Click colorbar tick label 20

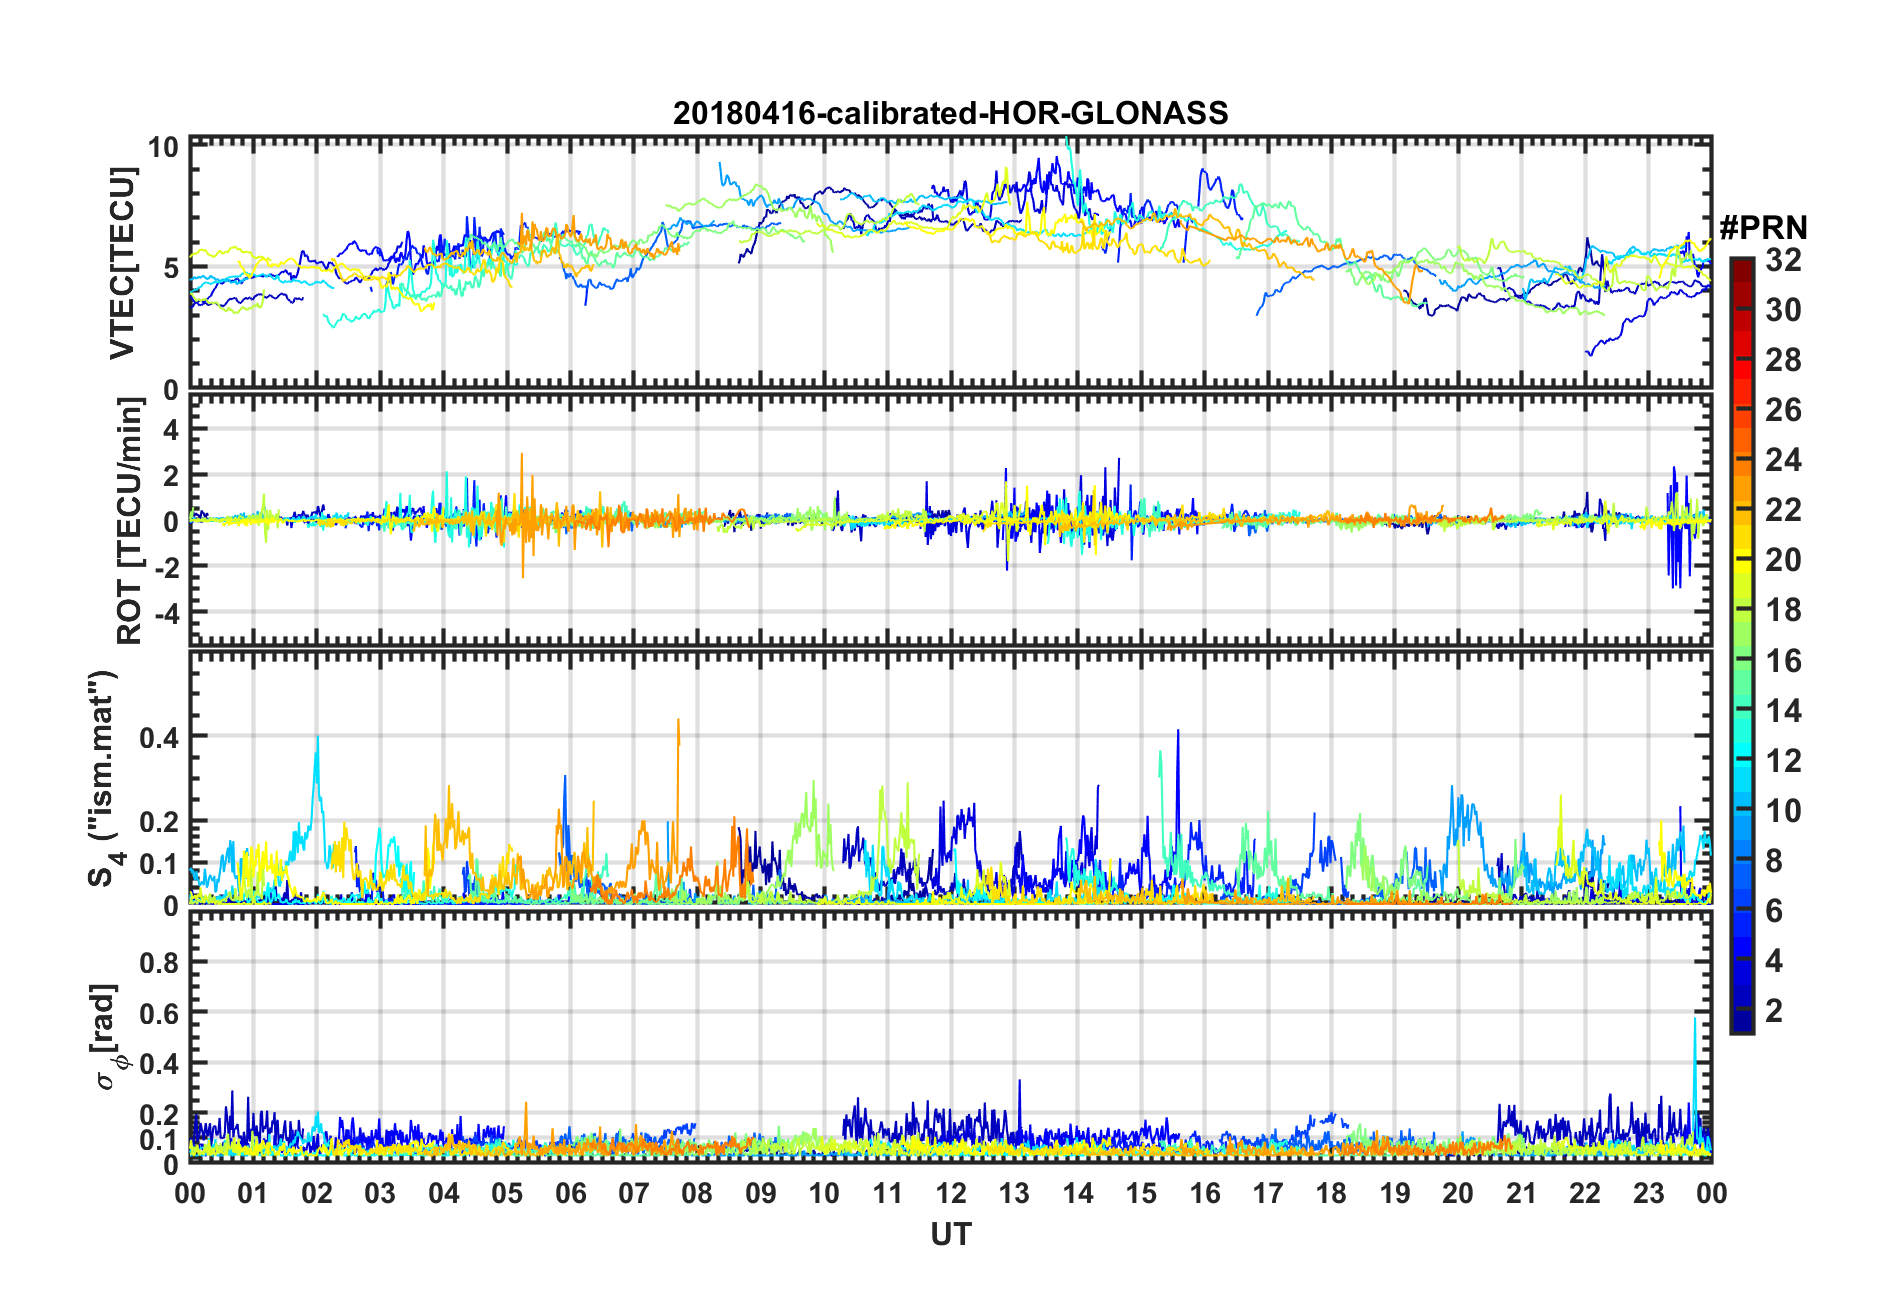click(x=1783, y=560)
